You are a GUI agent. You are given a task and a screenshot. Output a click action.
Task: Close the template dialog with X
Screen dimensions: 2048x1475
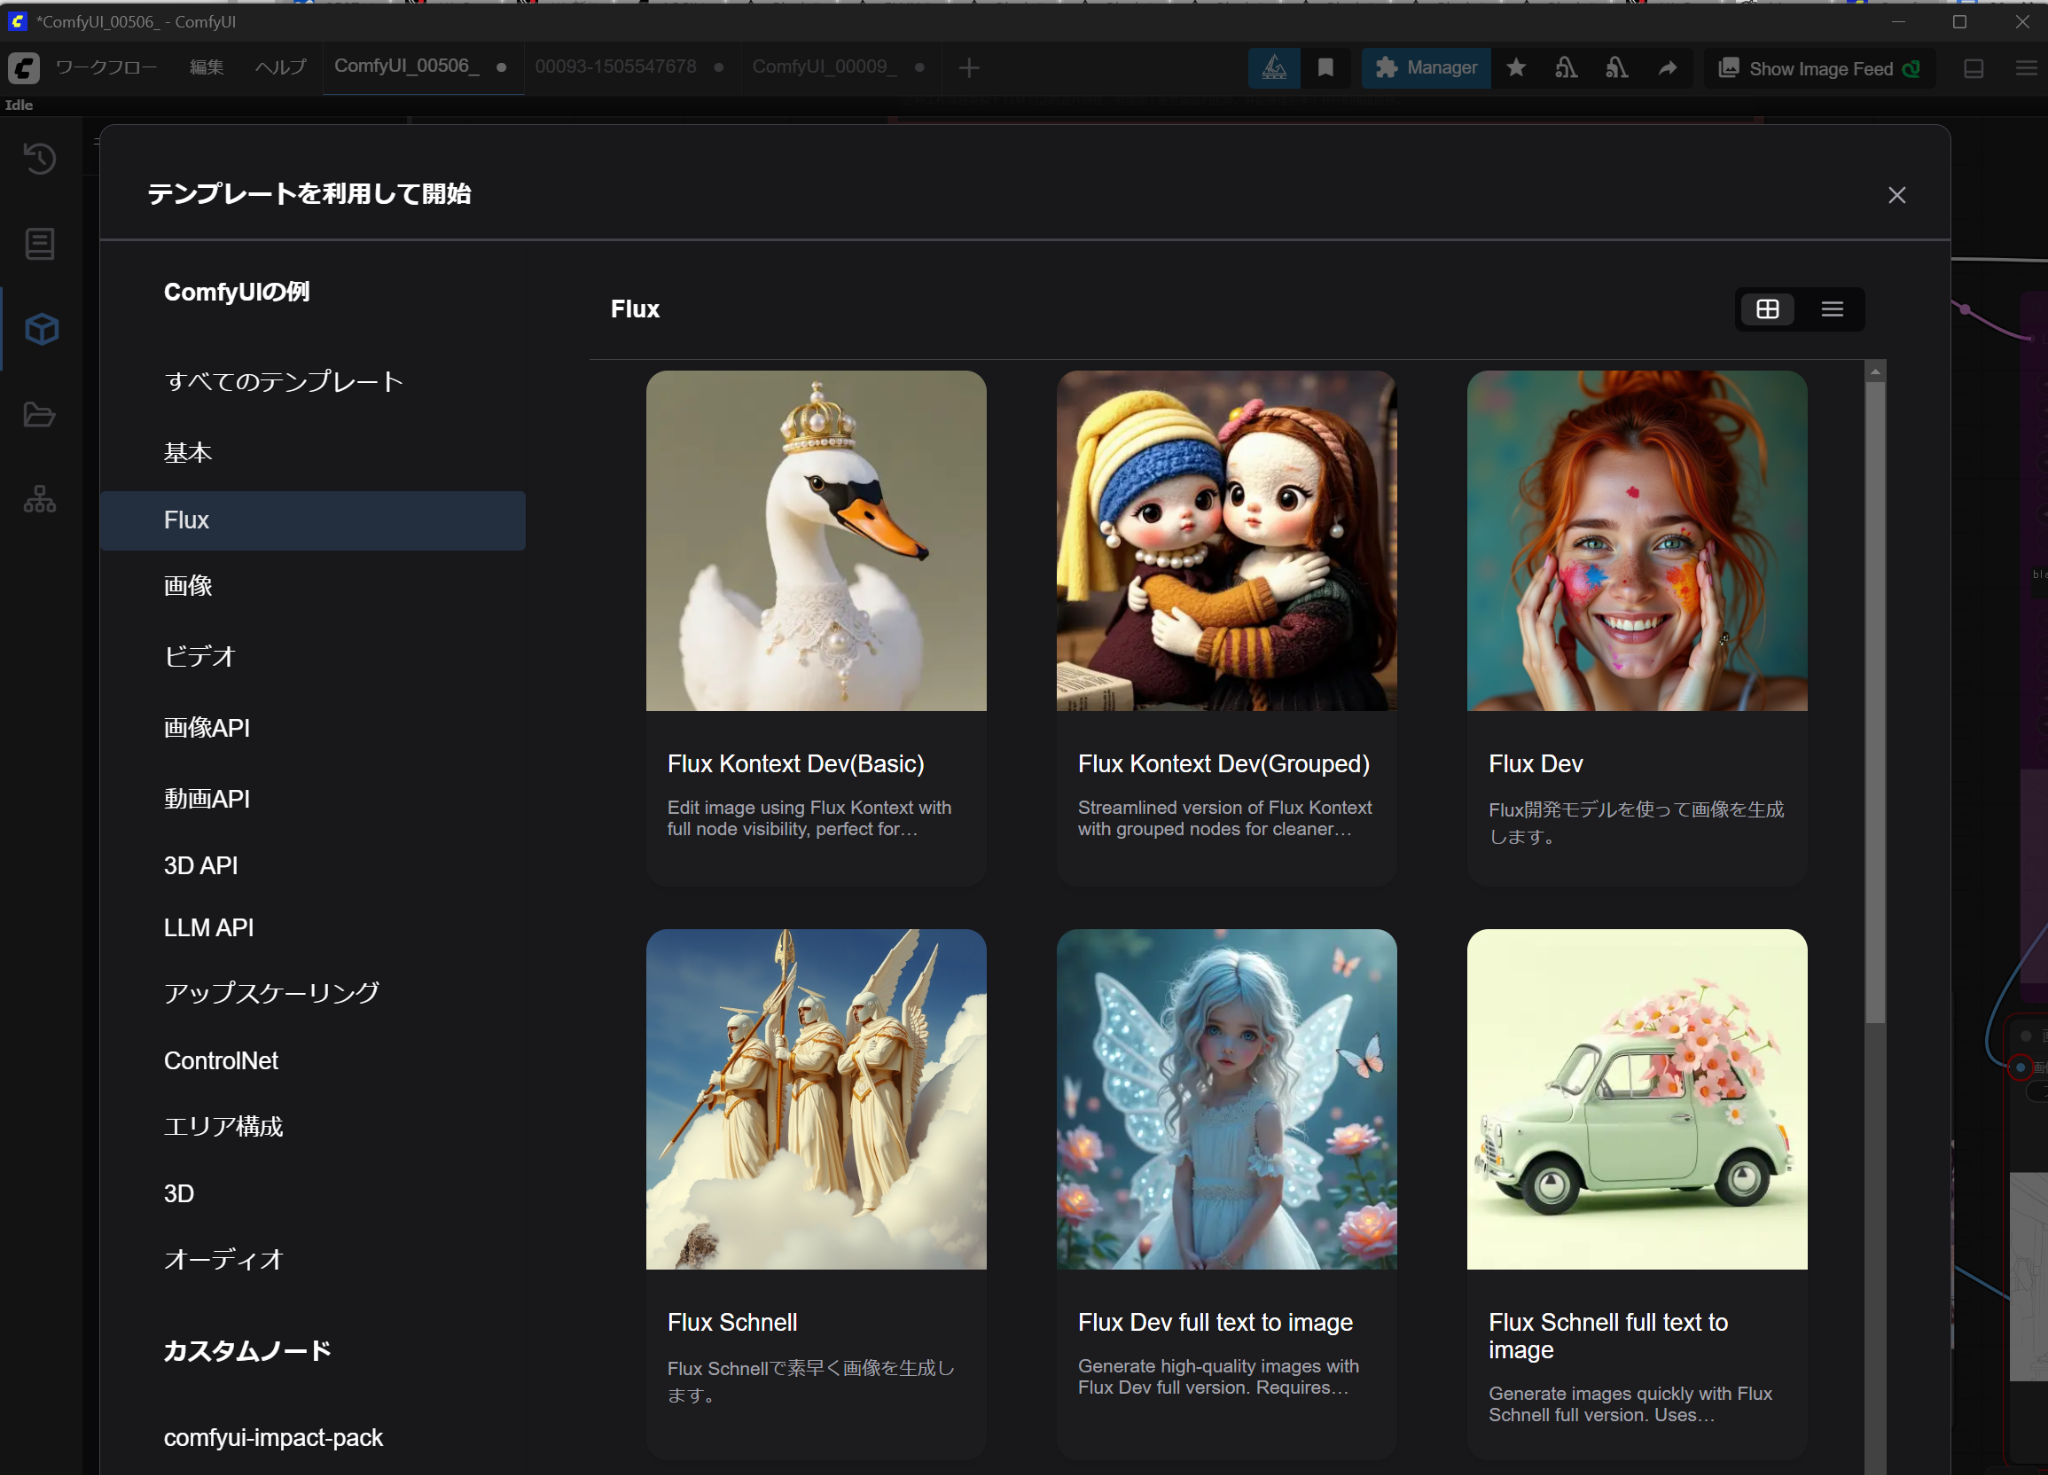click(x=1896, y=195)
